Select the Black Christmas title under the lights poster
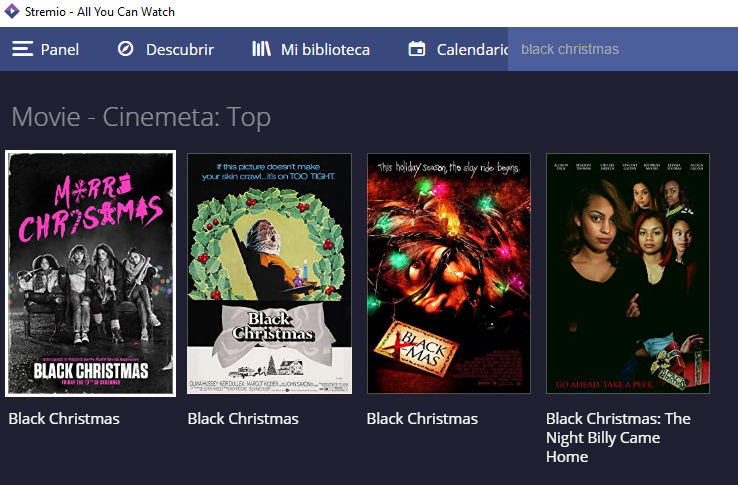The width and height of the screenshot is (738, 485). click(x=422, y=419)
